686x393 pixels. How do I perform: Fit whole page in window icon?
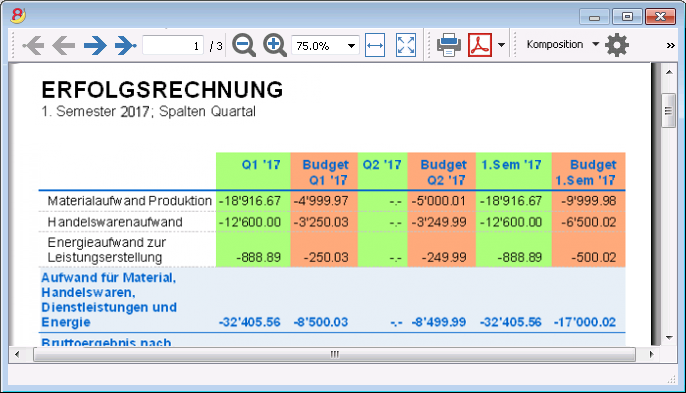(x=406, y=45)
